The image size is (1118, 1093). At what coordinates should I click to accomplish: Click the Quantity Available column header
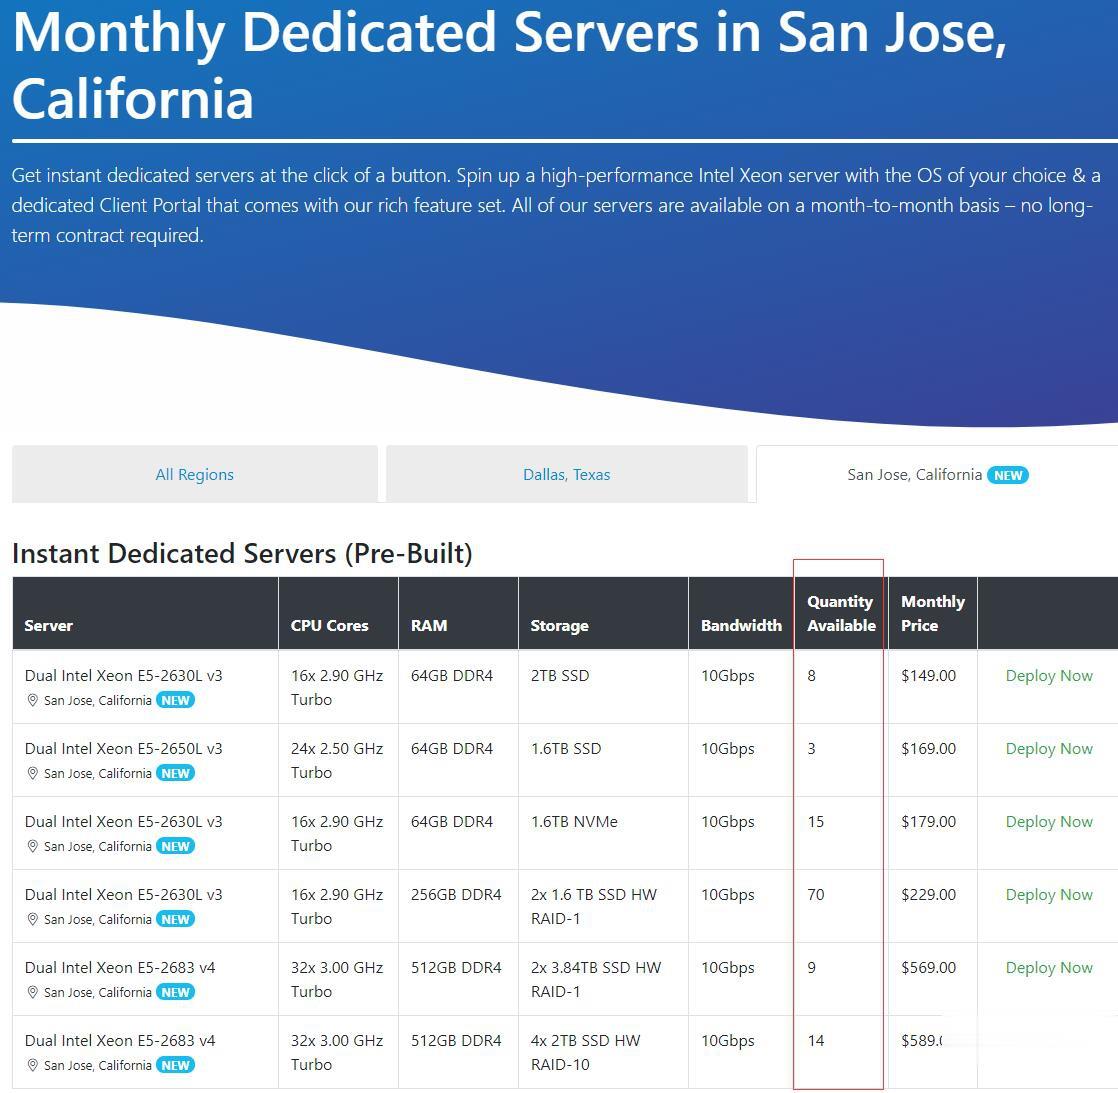pos(841,613)
